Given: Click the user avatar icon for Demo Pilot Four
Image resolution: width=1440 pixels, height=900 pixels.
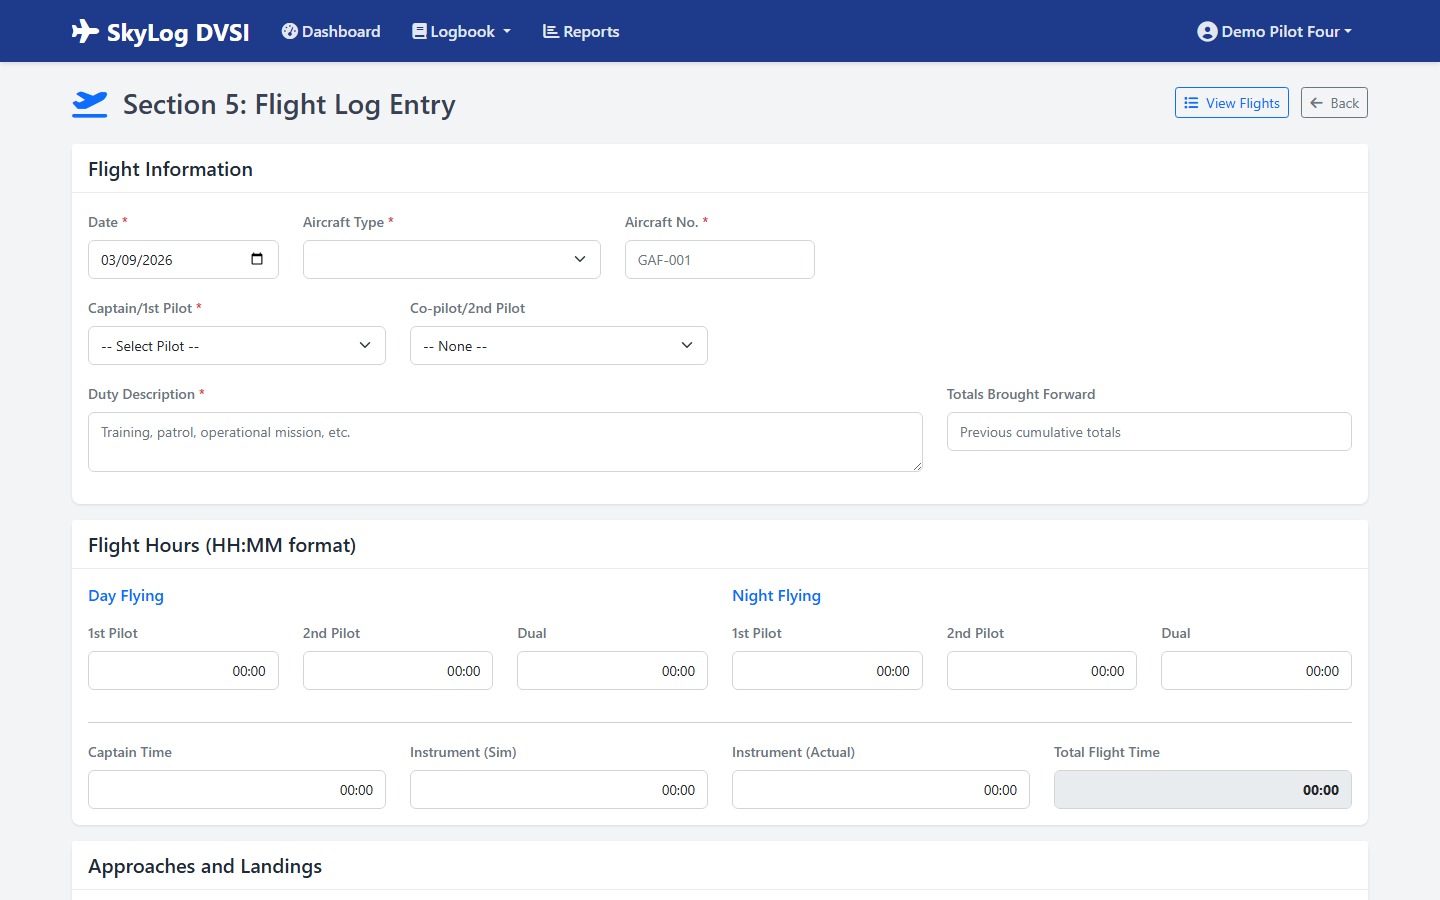Looking at the screenshot, I should [x=1207, y=32].
